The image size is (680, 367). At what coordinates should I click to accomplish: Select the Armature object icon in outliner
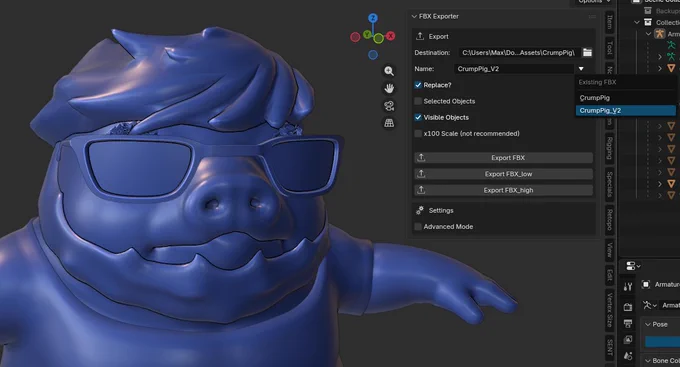[660, 34]
